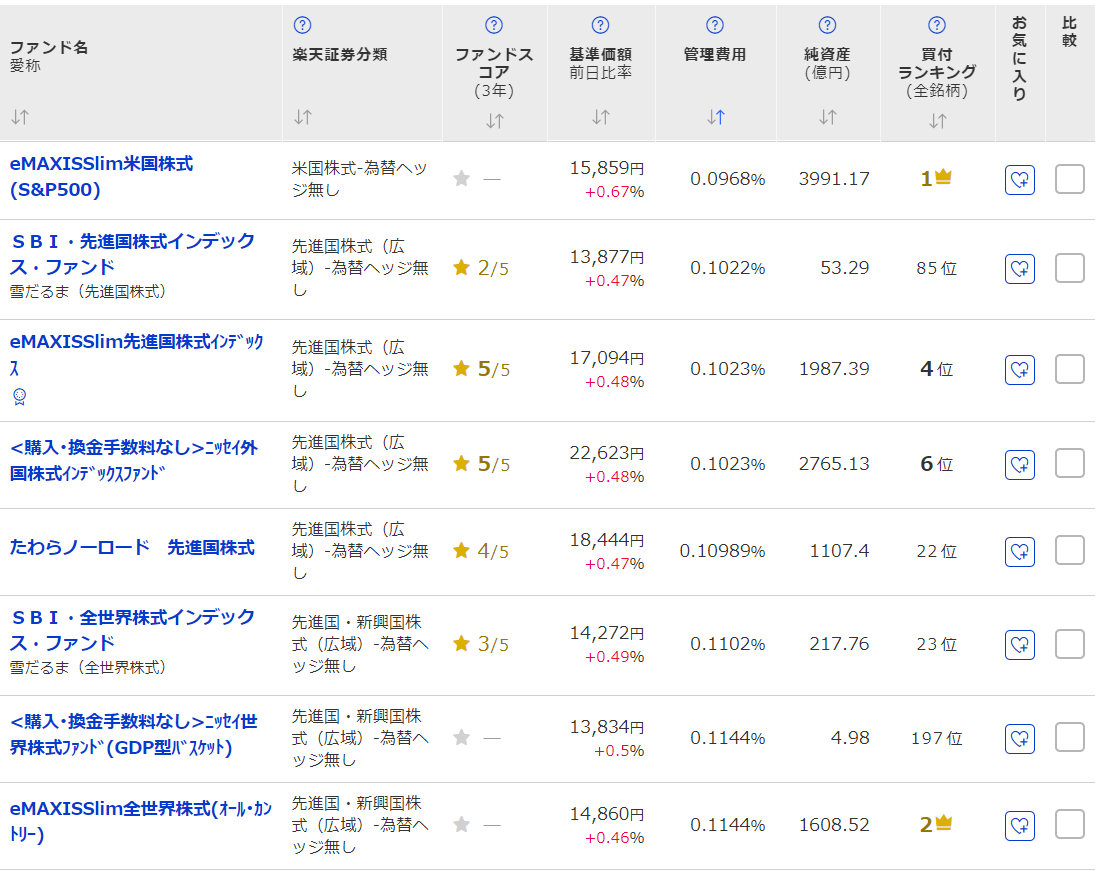Click grey star in eMAXISSlim米国株式(S&P500) row

click(x=462, y=179)
